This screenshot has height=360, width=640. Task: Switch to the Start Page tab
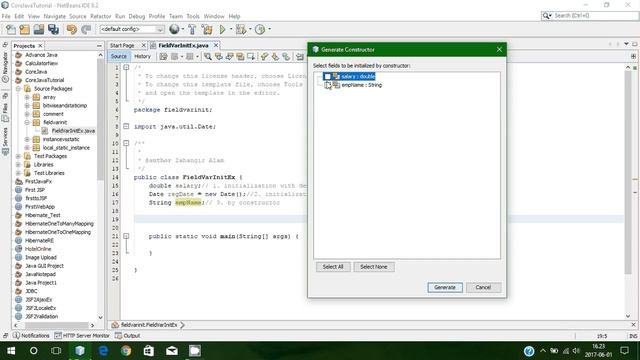tap(122, 45)
